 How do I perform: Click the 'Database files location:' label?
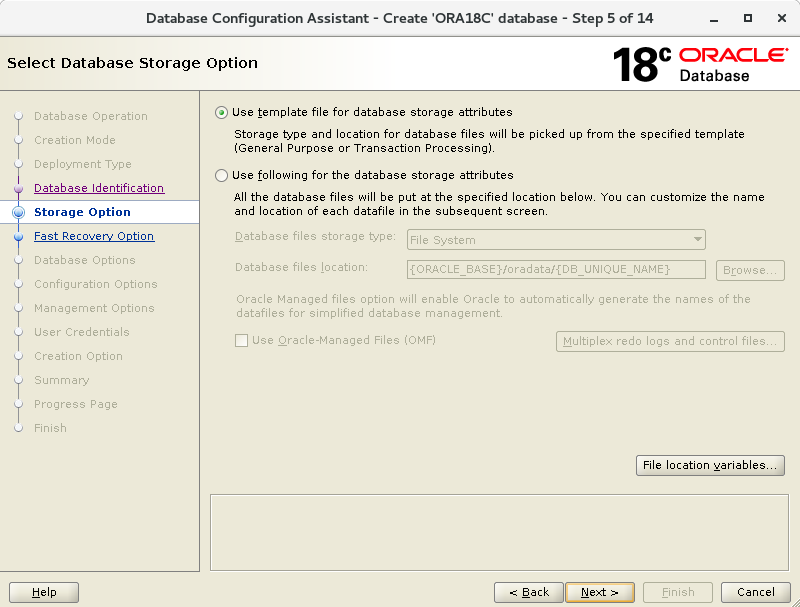pyautogui.click(x=301, y=267)
